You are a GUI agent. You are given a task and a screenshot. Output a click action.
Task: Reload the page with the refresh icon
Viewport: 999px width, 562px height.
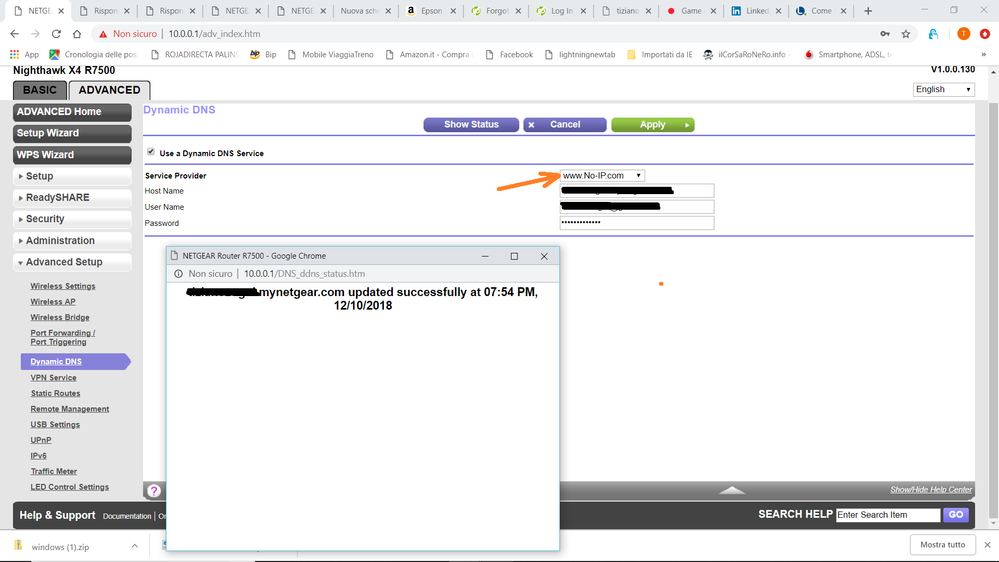pos(56,34)
